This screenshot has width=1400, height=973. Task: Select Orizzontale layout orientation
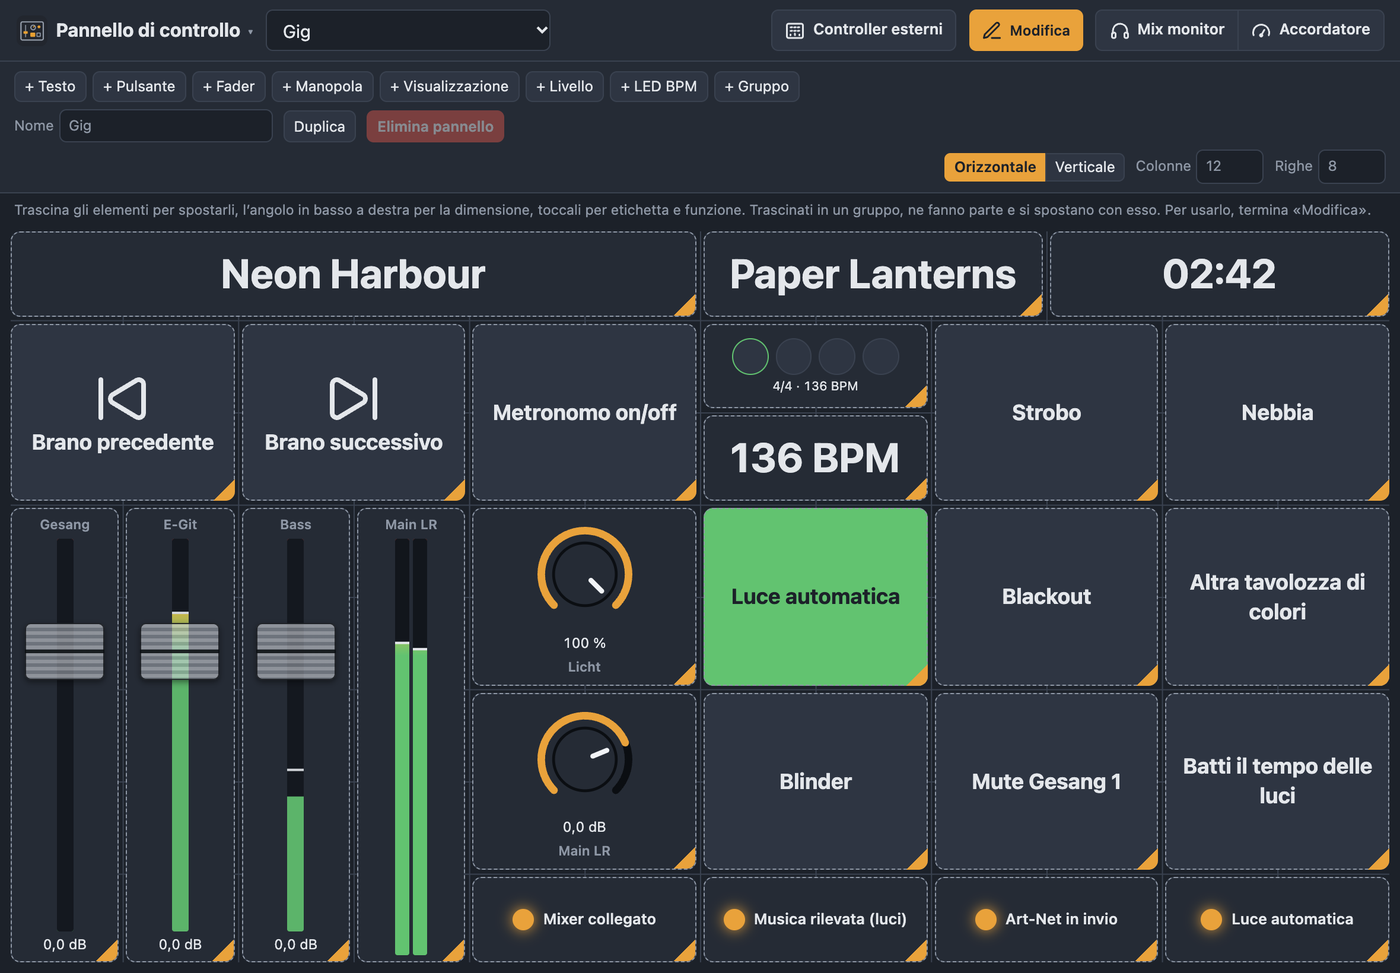pyautogui.click(x=995, y=167)
